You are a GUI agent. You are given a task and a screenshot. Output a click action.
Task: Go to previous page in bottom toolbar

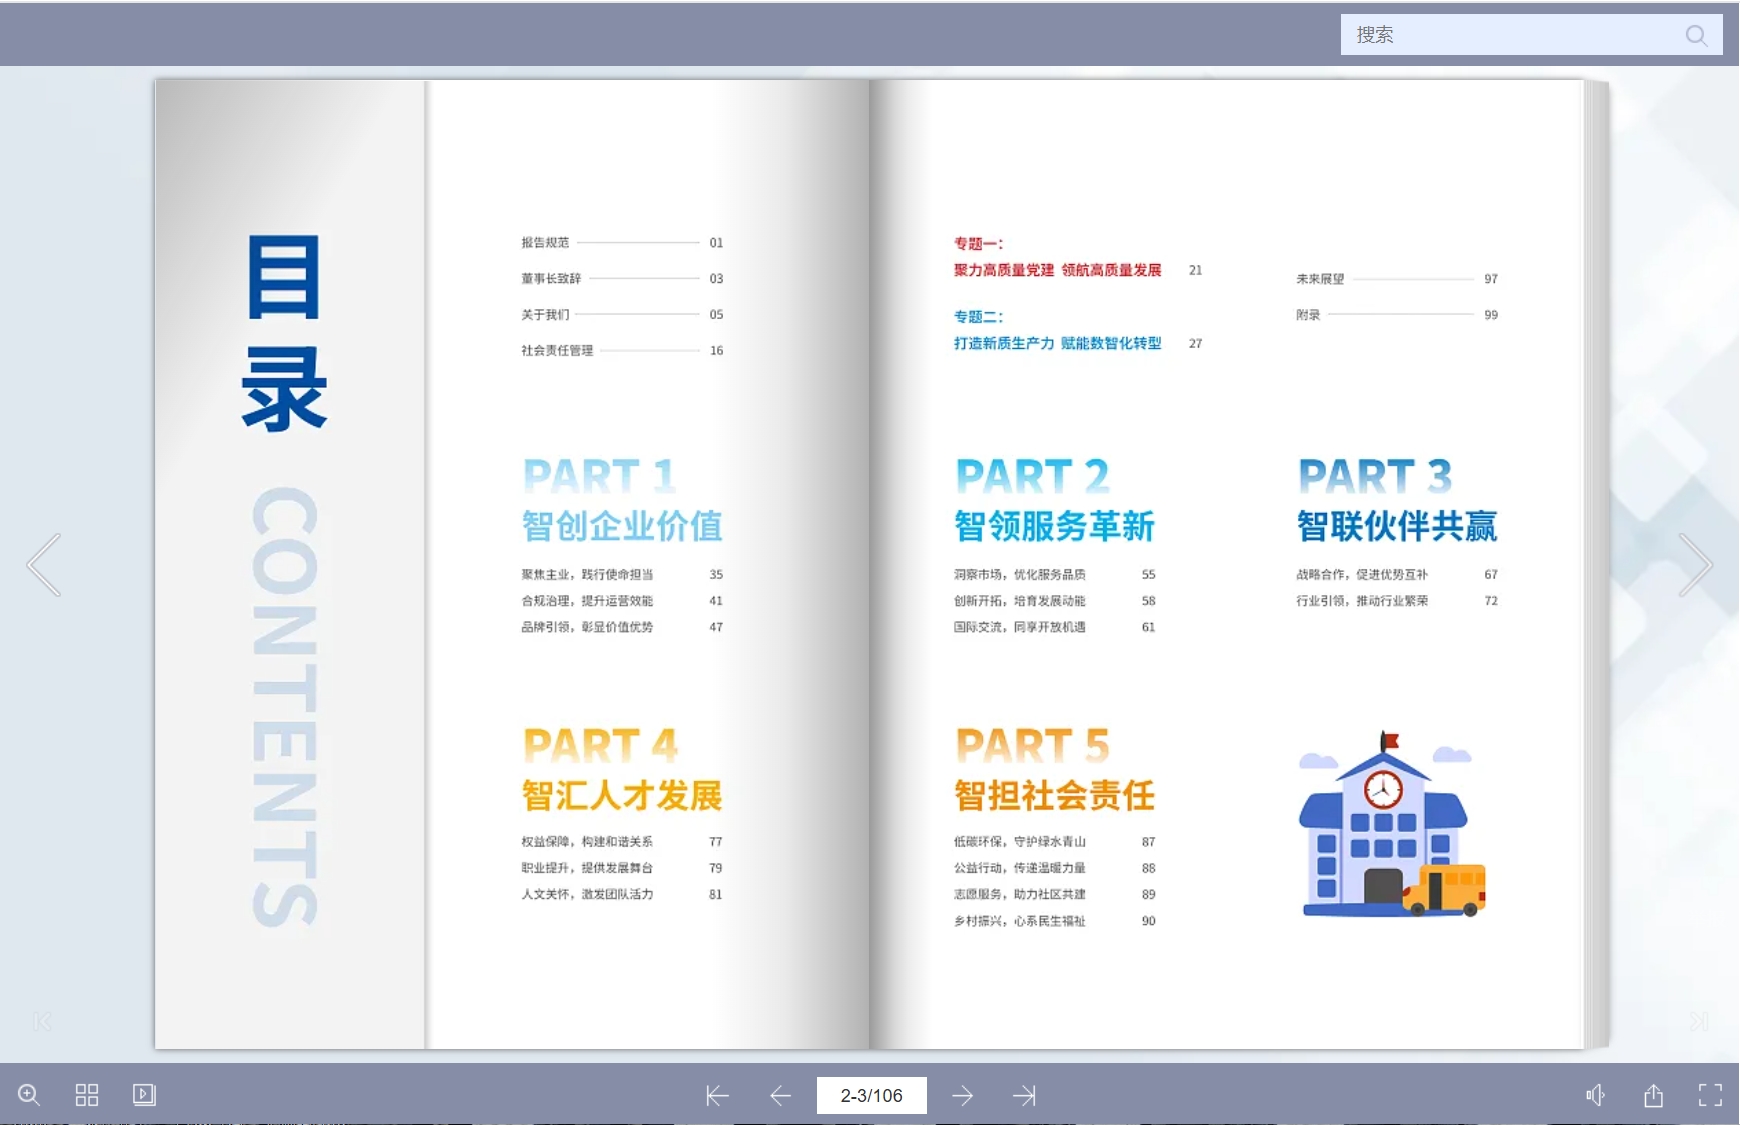[x=781, y=1096]
